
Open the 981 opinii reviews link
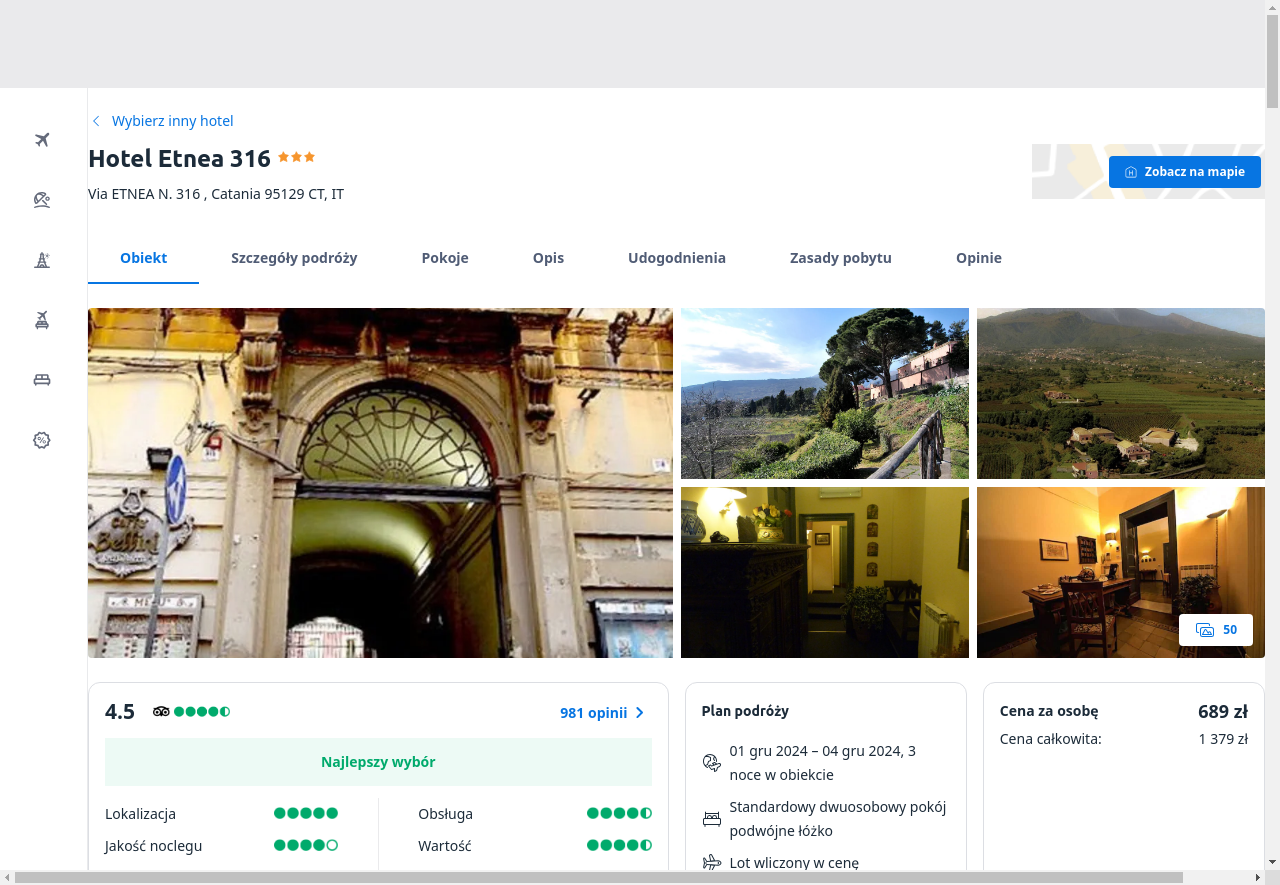(x=594, y=713)
